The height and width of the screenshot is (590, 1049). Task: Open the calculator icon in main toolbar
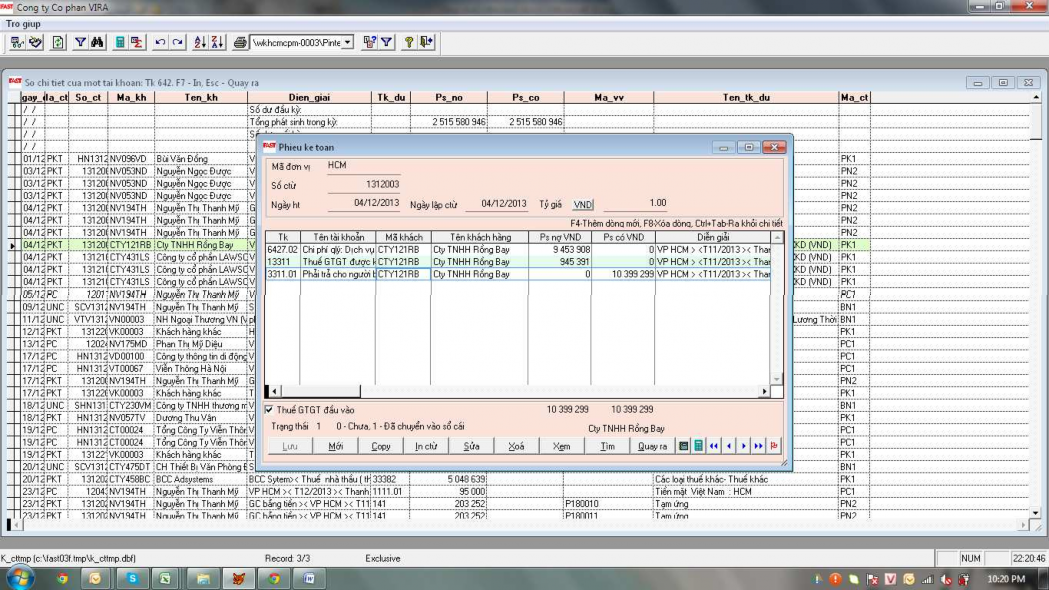(120, 42)
